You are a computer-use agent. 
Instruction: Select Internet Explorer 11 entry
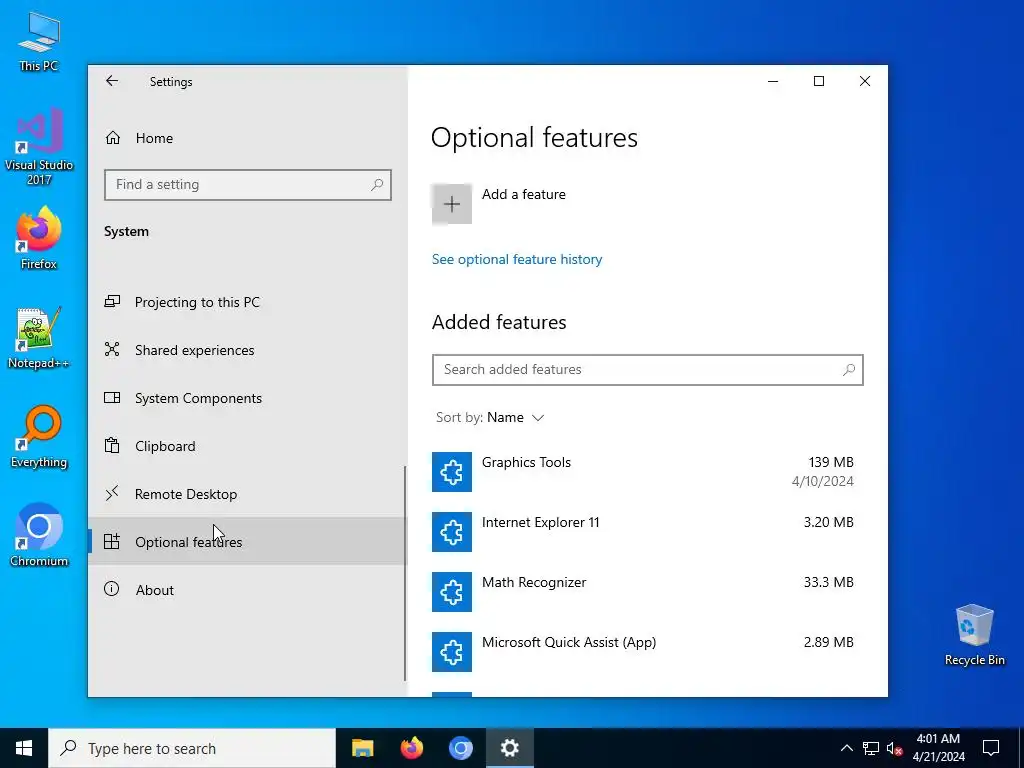(647, 532)
